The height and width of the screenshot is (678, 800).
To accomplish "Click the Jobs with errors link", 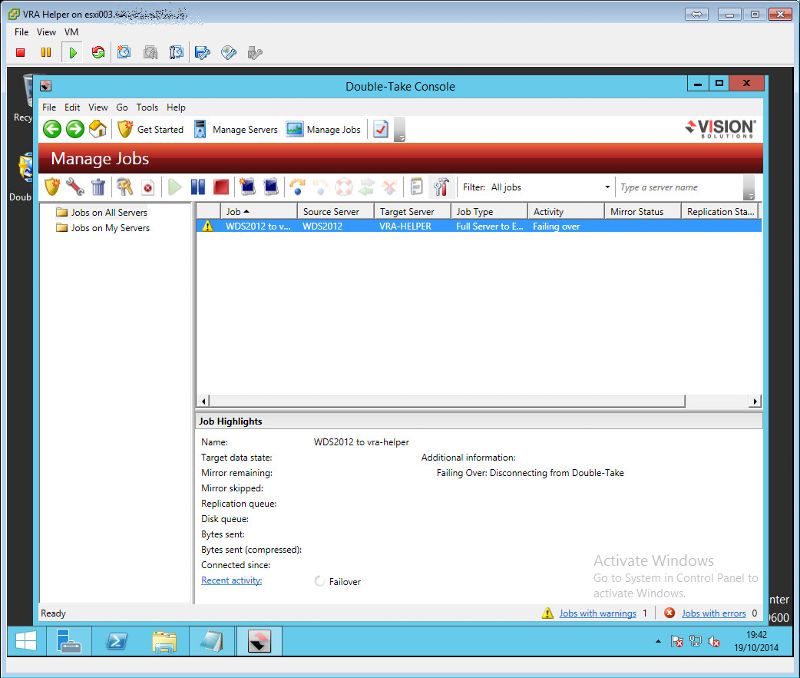I will pyautogui.click(x=714, y=613).
